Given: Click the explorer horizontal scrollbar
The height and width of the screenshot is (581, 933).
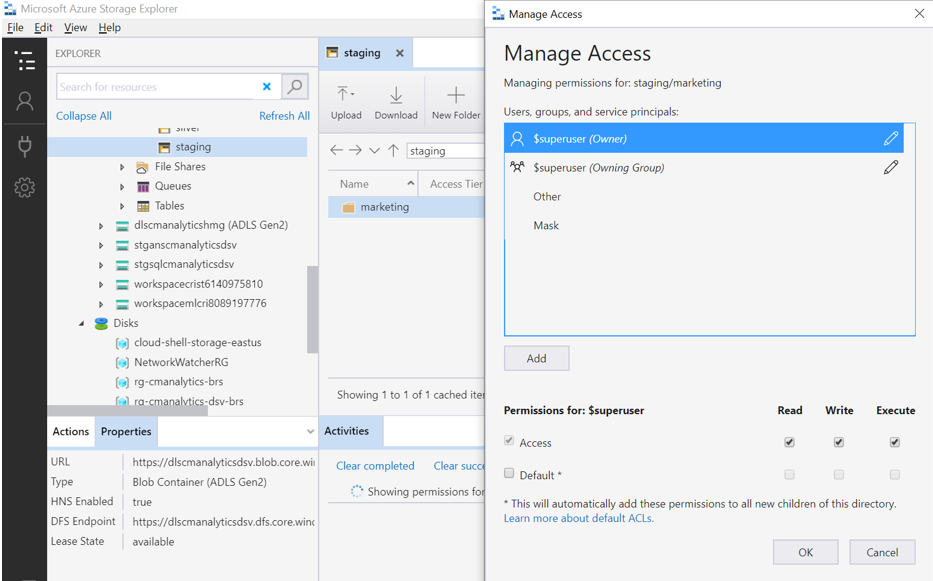Looking at the screenshot, I should (x=127, y=411).
